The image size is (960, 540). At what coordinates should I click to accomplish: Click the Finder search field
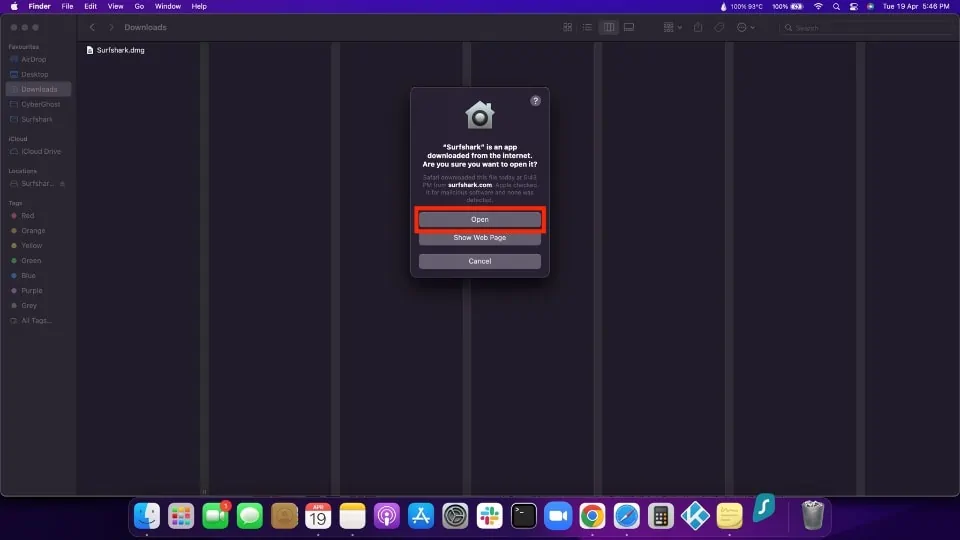[866, 28]
